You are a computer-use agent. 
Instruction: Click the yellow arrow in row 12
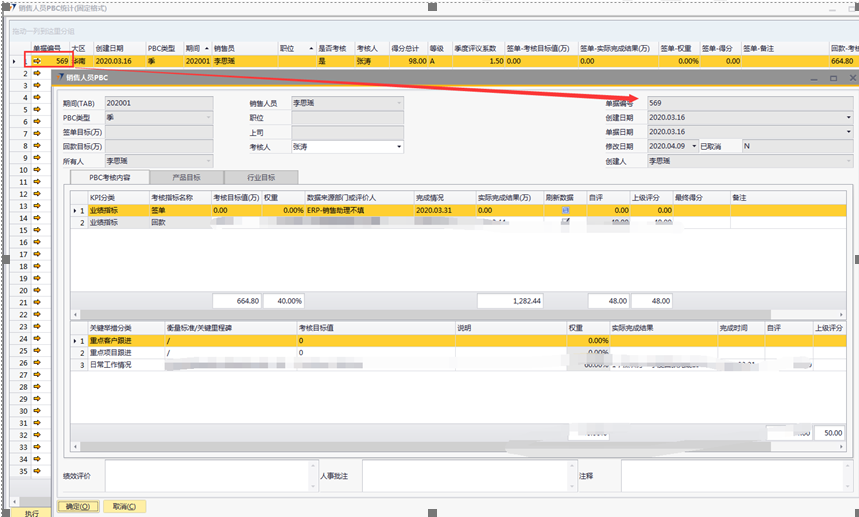click(x=37, y=194)
